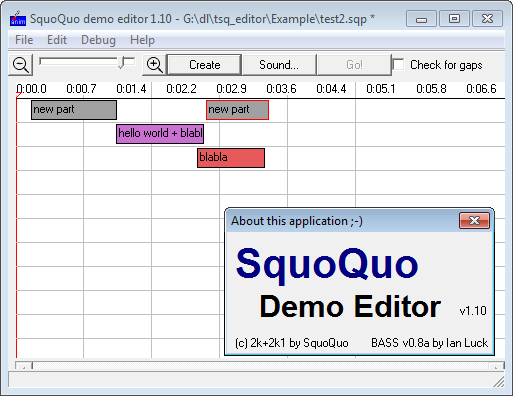Click the 0:05.1 time label on ruler

click(381, 89)
